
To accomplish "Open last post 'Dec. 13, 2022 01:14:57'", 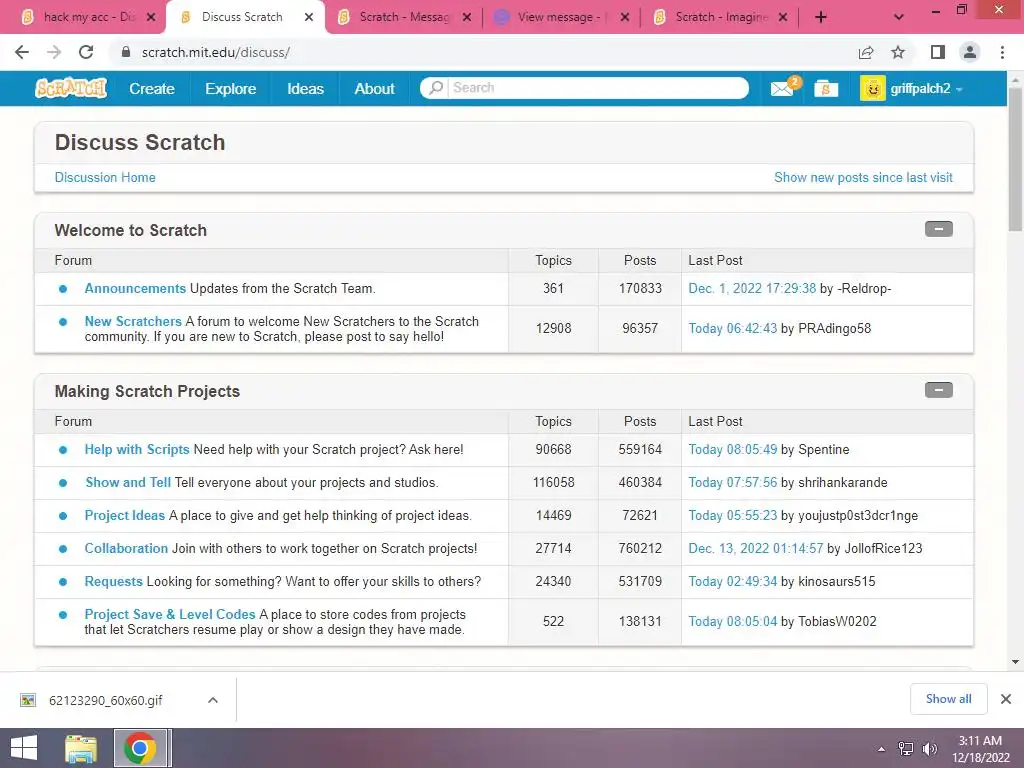I will (756, 549).
